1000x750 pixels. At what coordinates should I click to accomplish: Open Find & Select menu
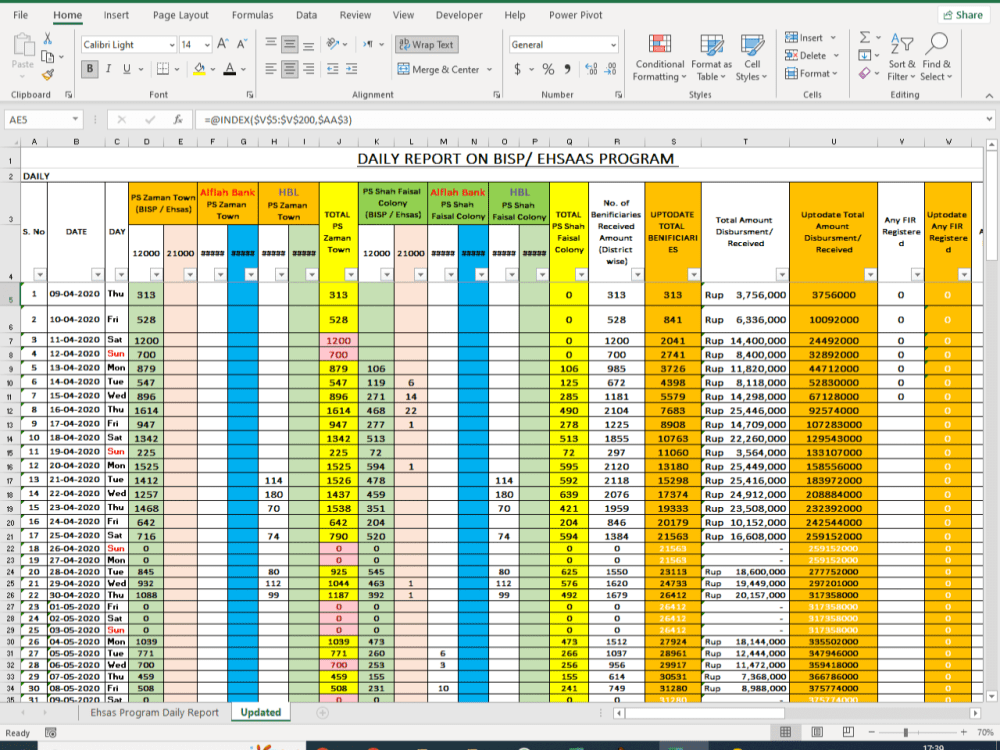[x=936, y=58]
